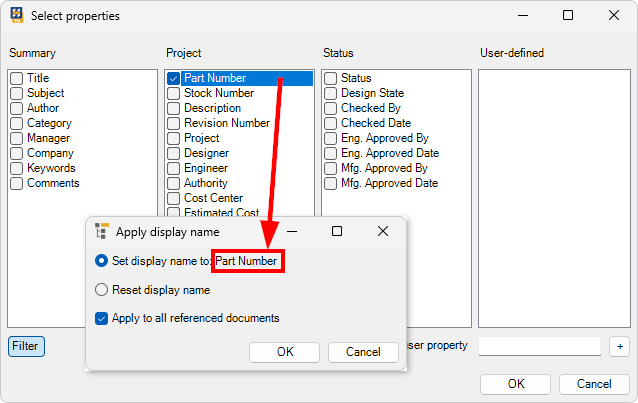The image size is (638, 403).
Task: Select the Revision Number list item
Action: [x=226, y=123]
